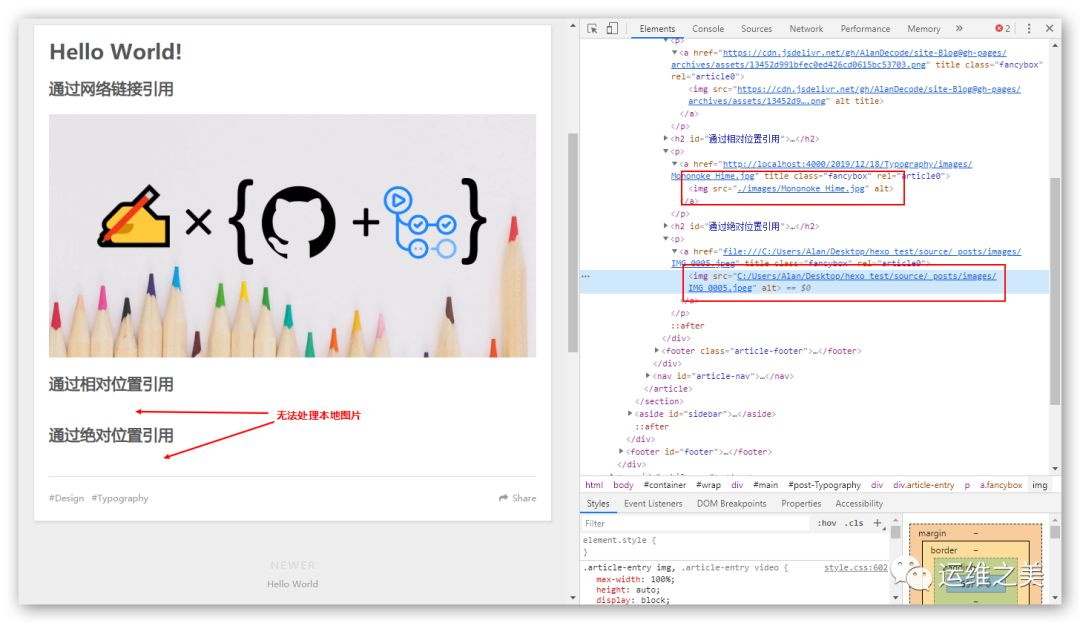Click the #Design tag link
Viewport: 1080px width, 623px height.
click(66, 498)
